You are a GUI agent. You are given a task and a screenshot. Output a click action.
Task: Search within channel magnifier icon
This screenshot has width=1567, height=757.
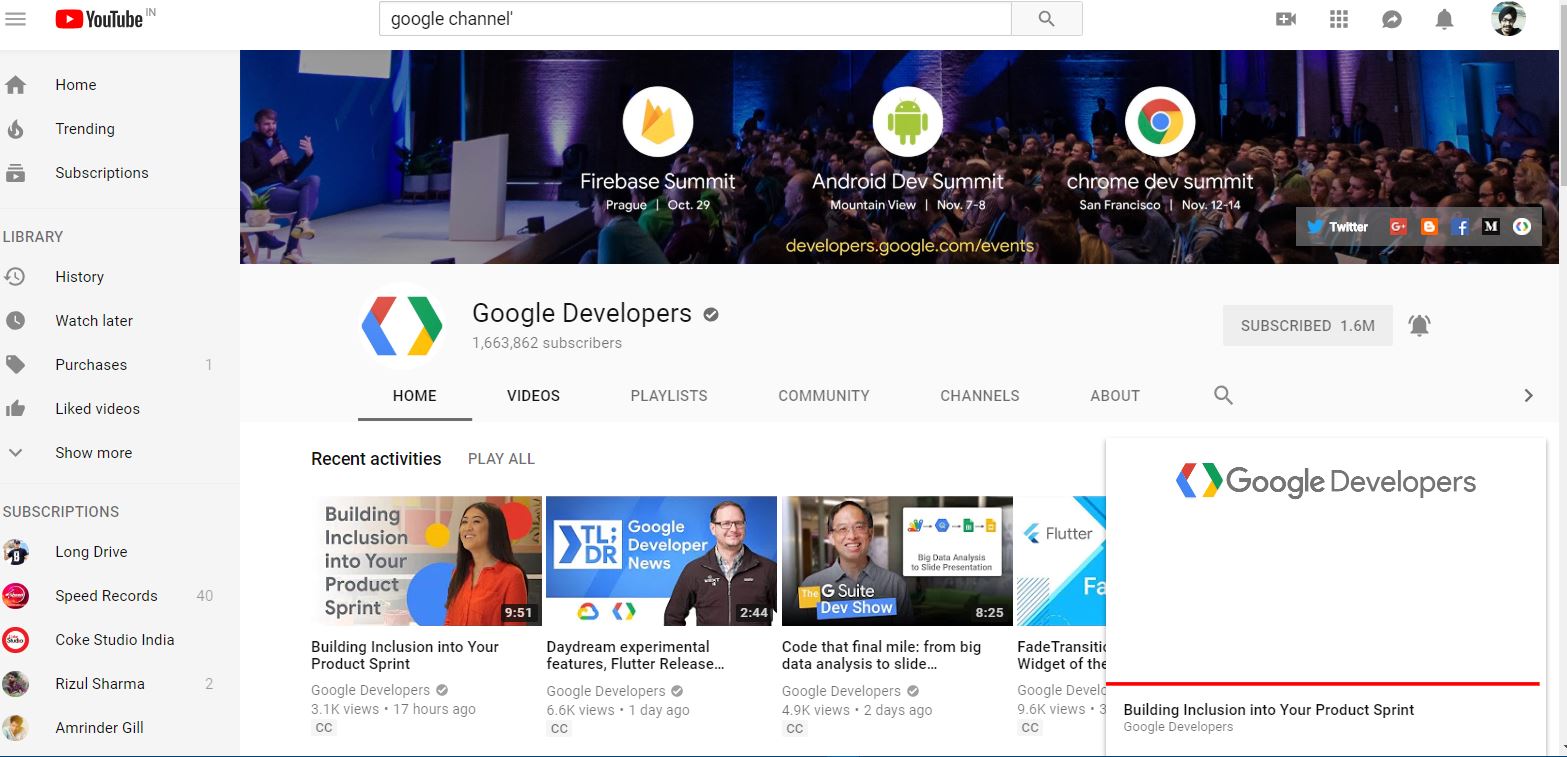1223,395
